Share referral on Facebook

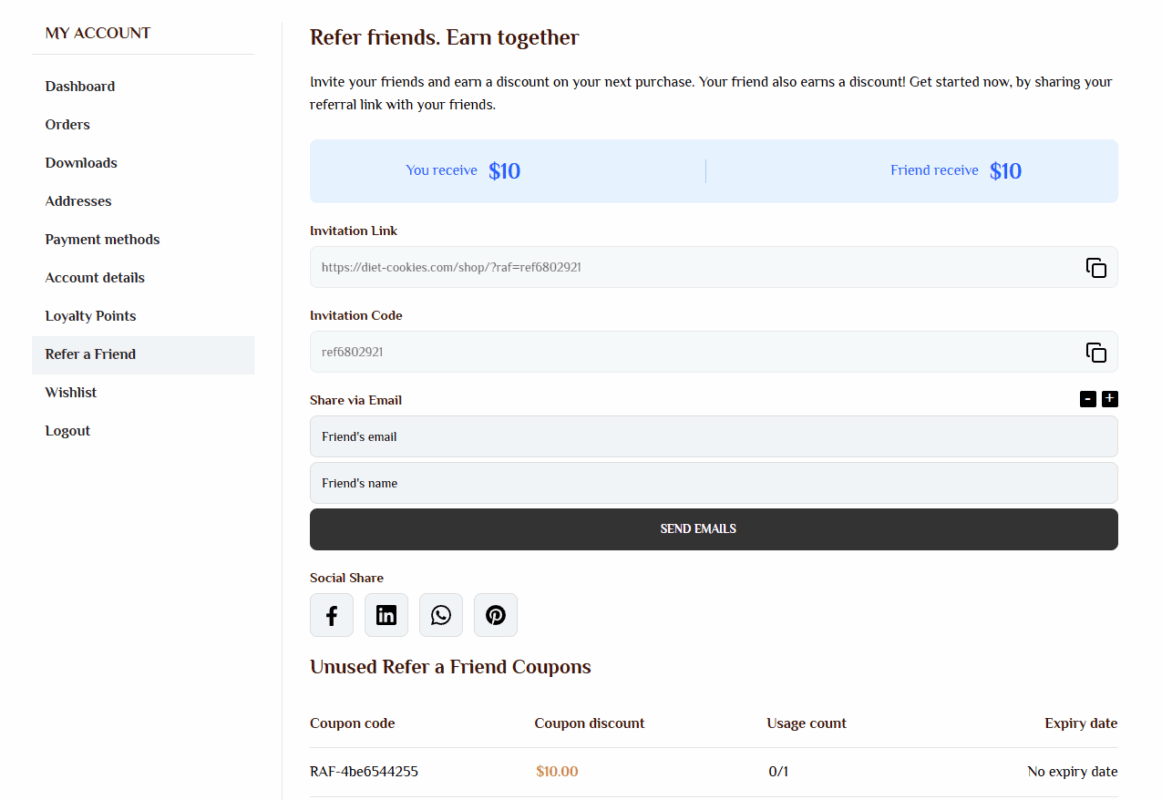[332, 616]
